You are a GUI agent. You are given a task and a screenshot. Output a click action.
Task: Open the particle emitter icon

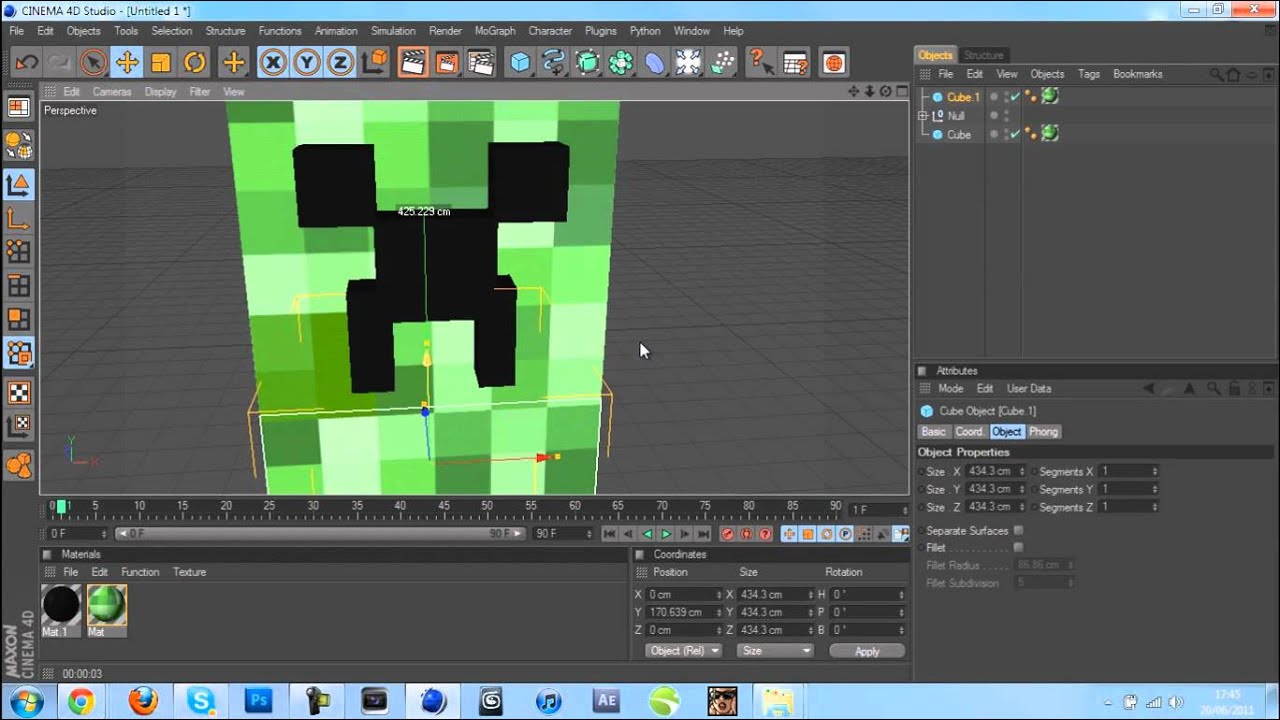click(x=722, y=63)
